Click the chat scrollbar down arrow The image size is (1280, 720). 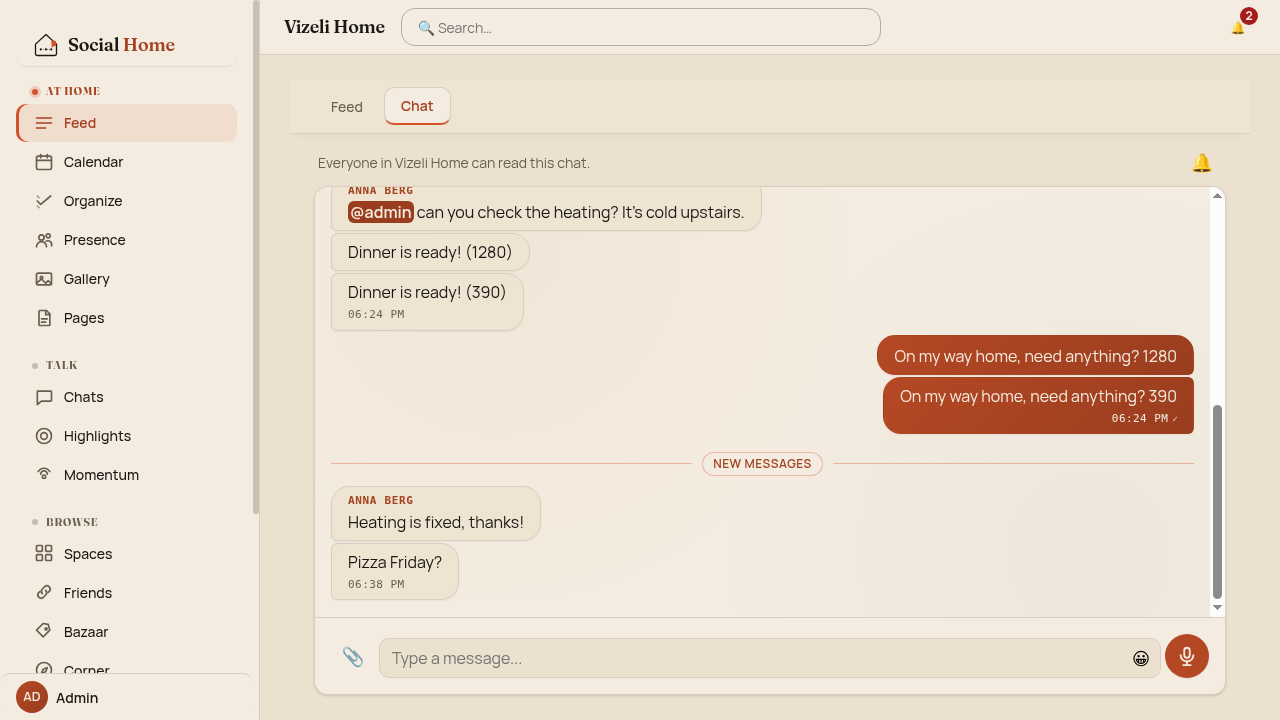(x=1217, y=607)
